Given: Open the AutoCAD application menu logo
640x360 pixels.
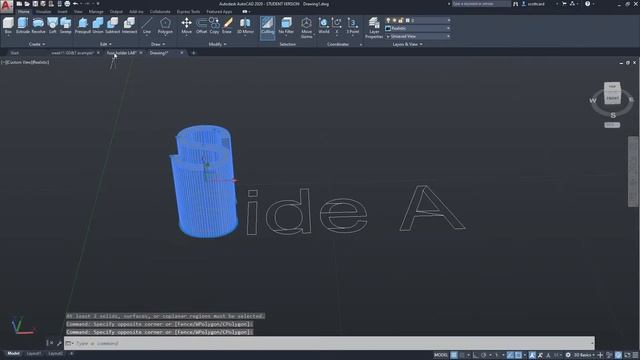Looking at the screenshot, I should pos(7,7).
